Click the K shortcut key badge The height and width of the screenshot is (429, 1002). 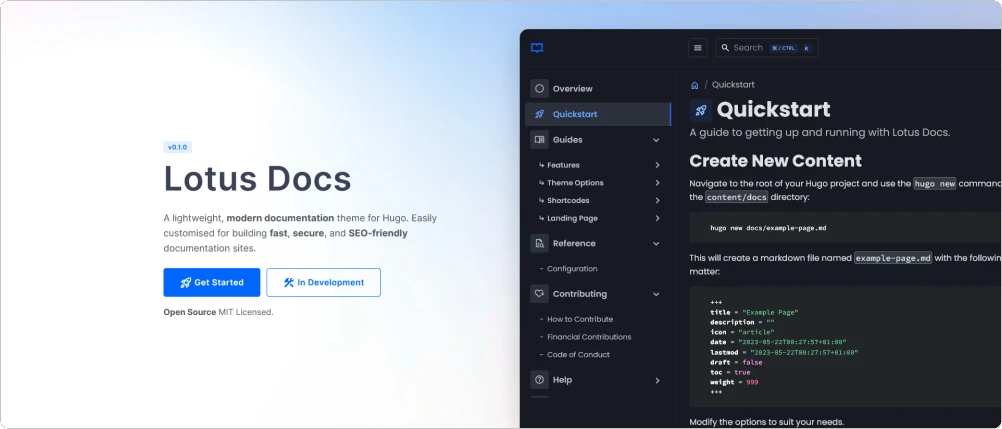pos(806,48)
